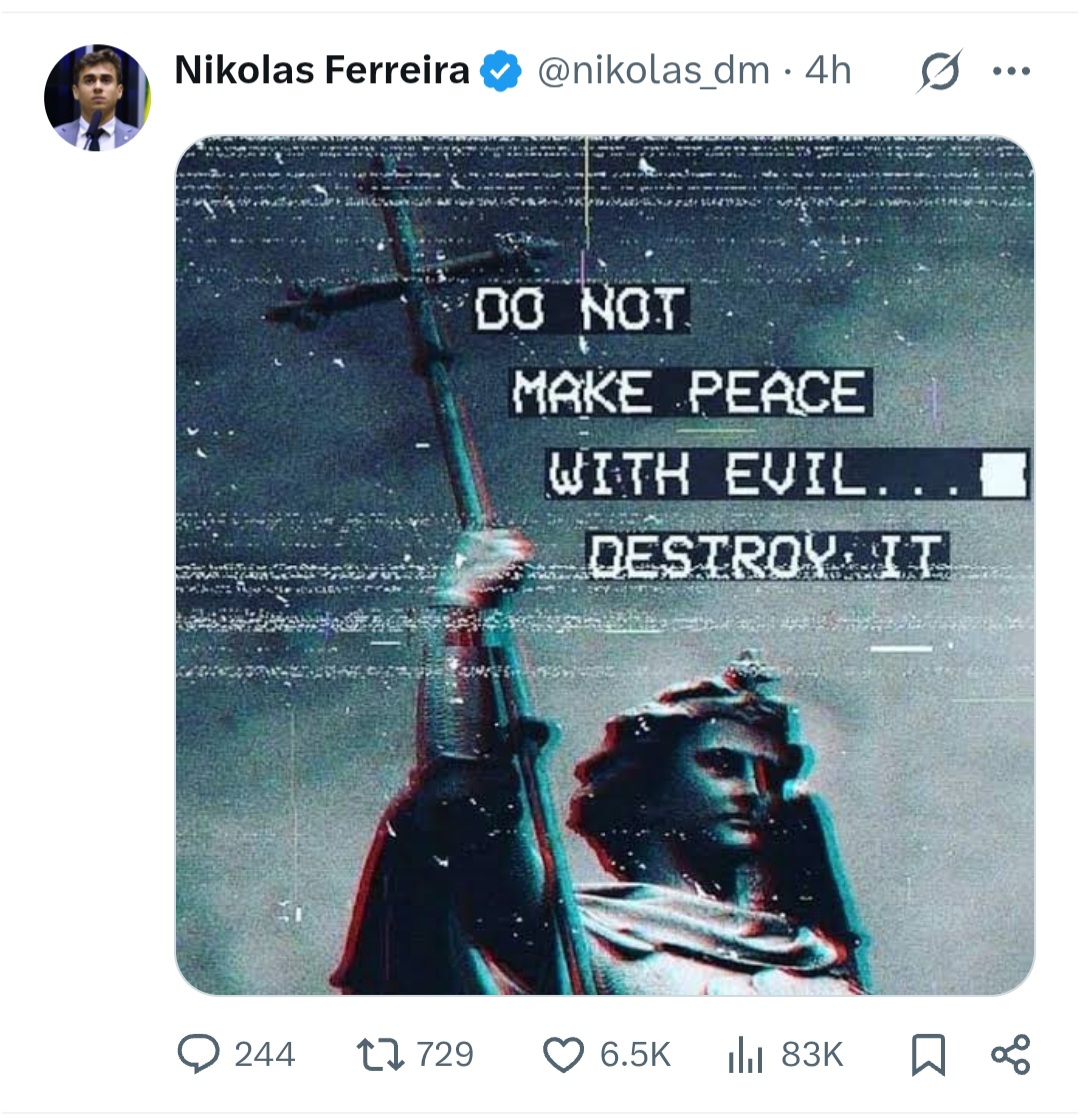Open view analytics bar chart icon
The height and width of the screenshot is (1118, 1080).
click(x=745, y=1055)
